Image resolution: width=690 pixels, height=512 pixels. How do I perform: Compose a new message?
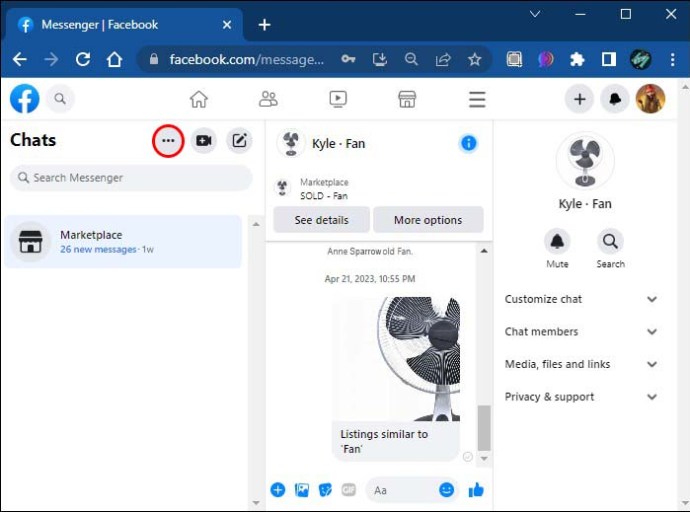point(239,141)
